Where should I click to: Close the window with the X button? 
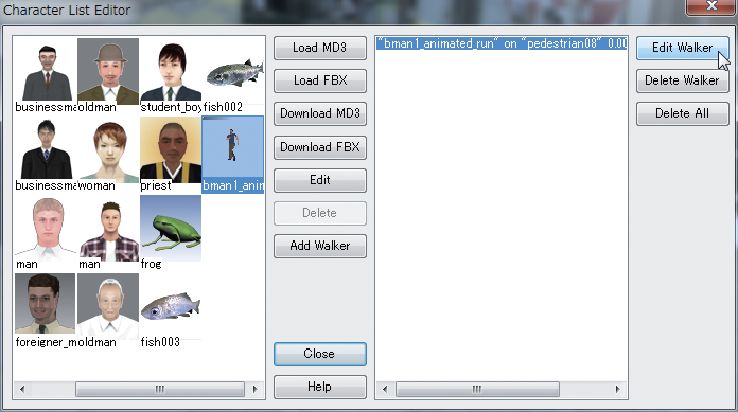712,6
